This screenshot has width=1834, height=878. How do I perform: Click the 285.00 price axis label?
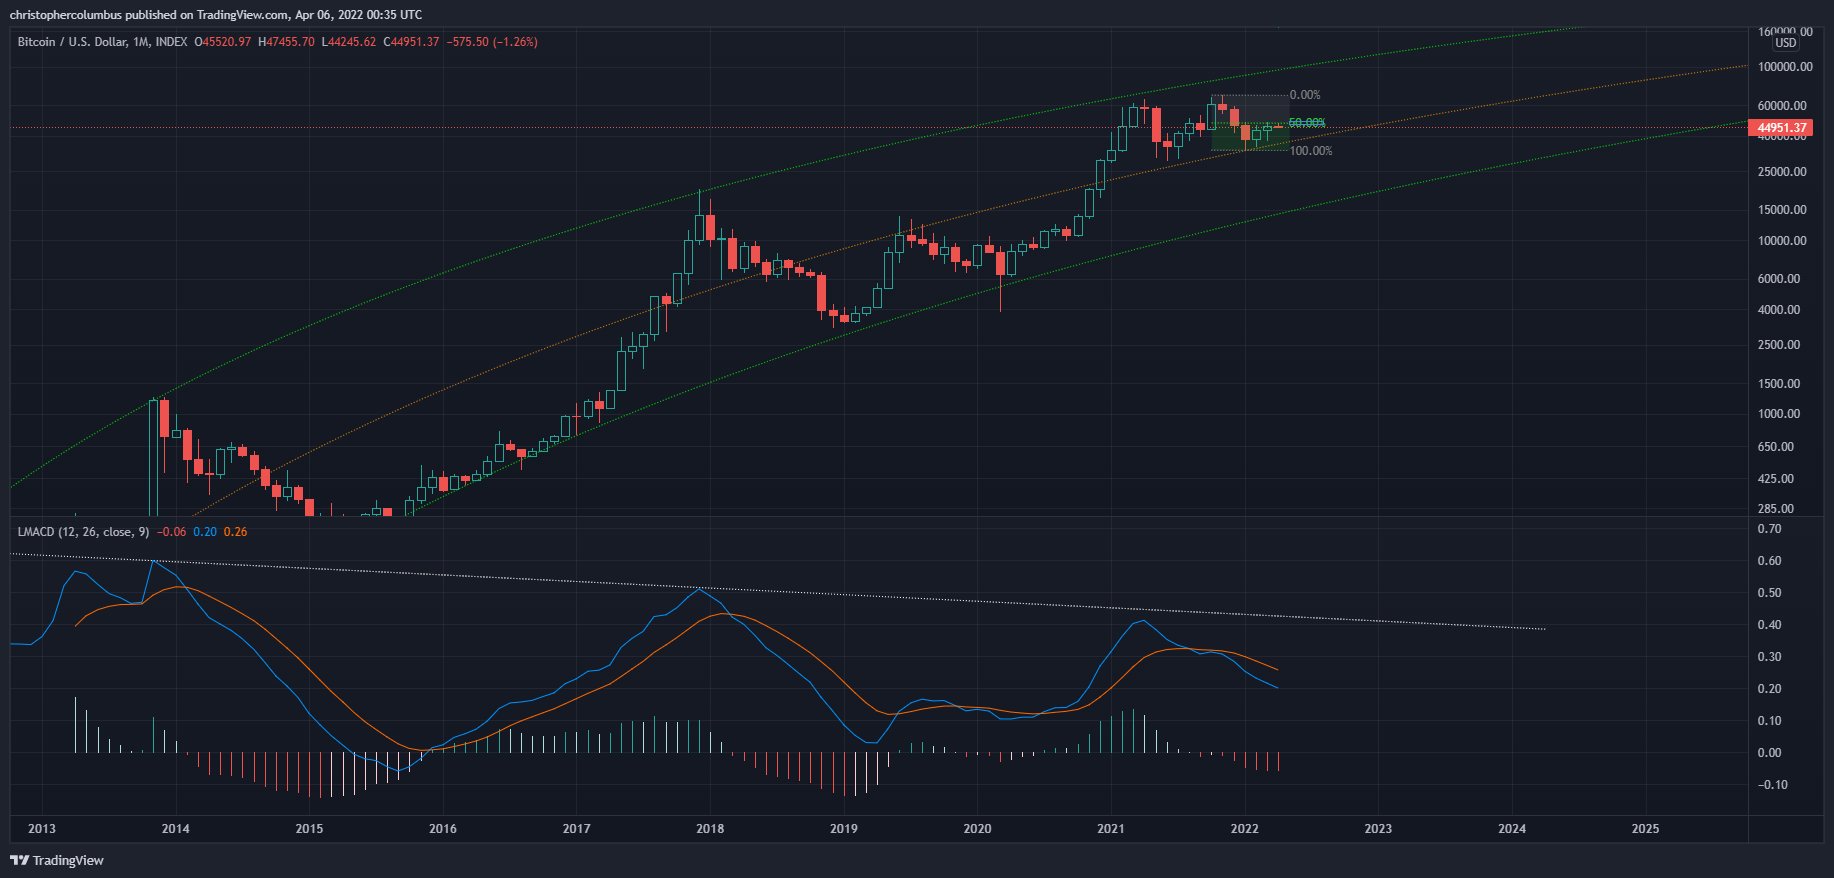click(1776, 509)
